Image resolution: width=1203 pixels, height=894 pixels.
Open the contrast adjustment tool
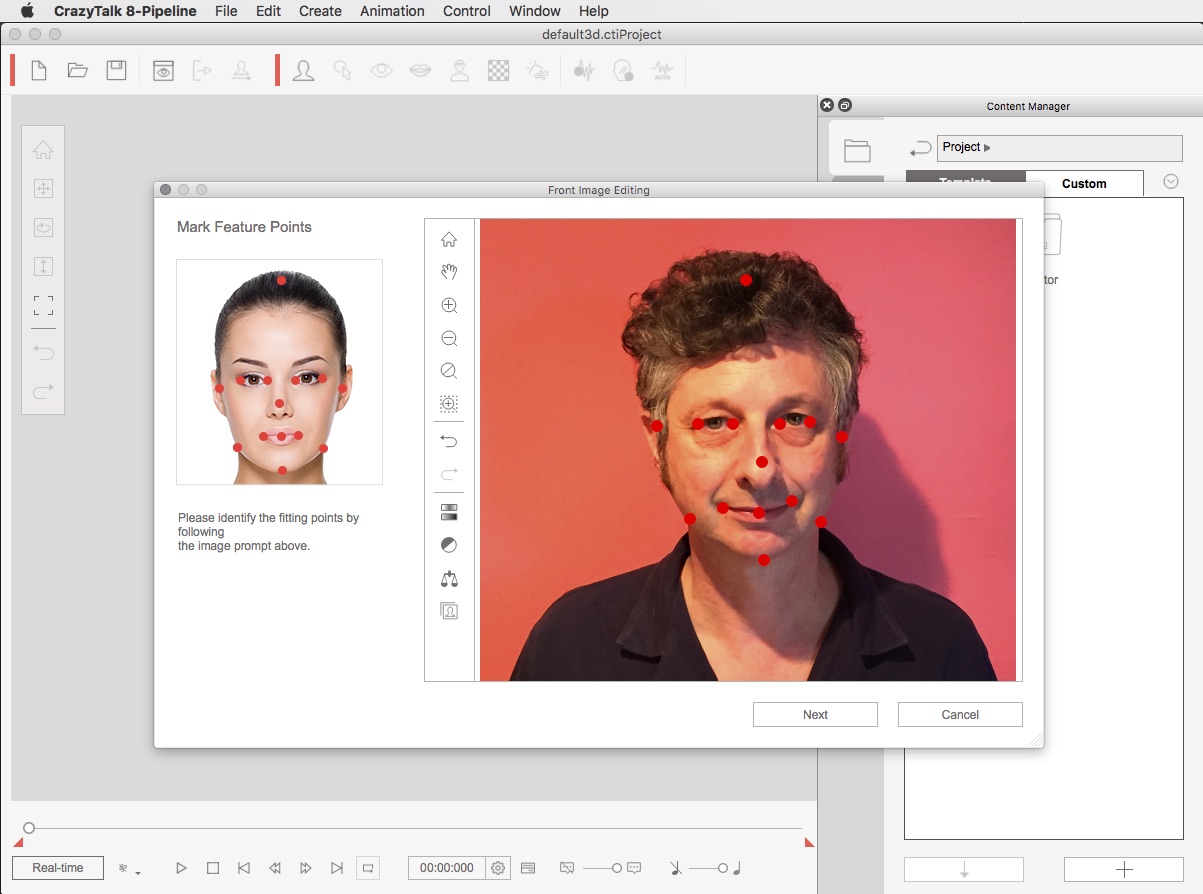[449, 545]
